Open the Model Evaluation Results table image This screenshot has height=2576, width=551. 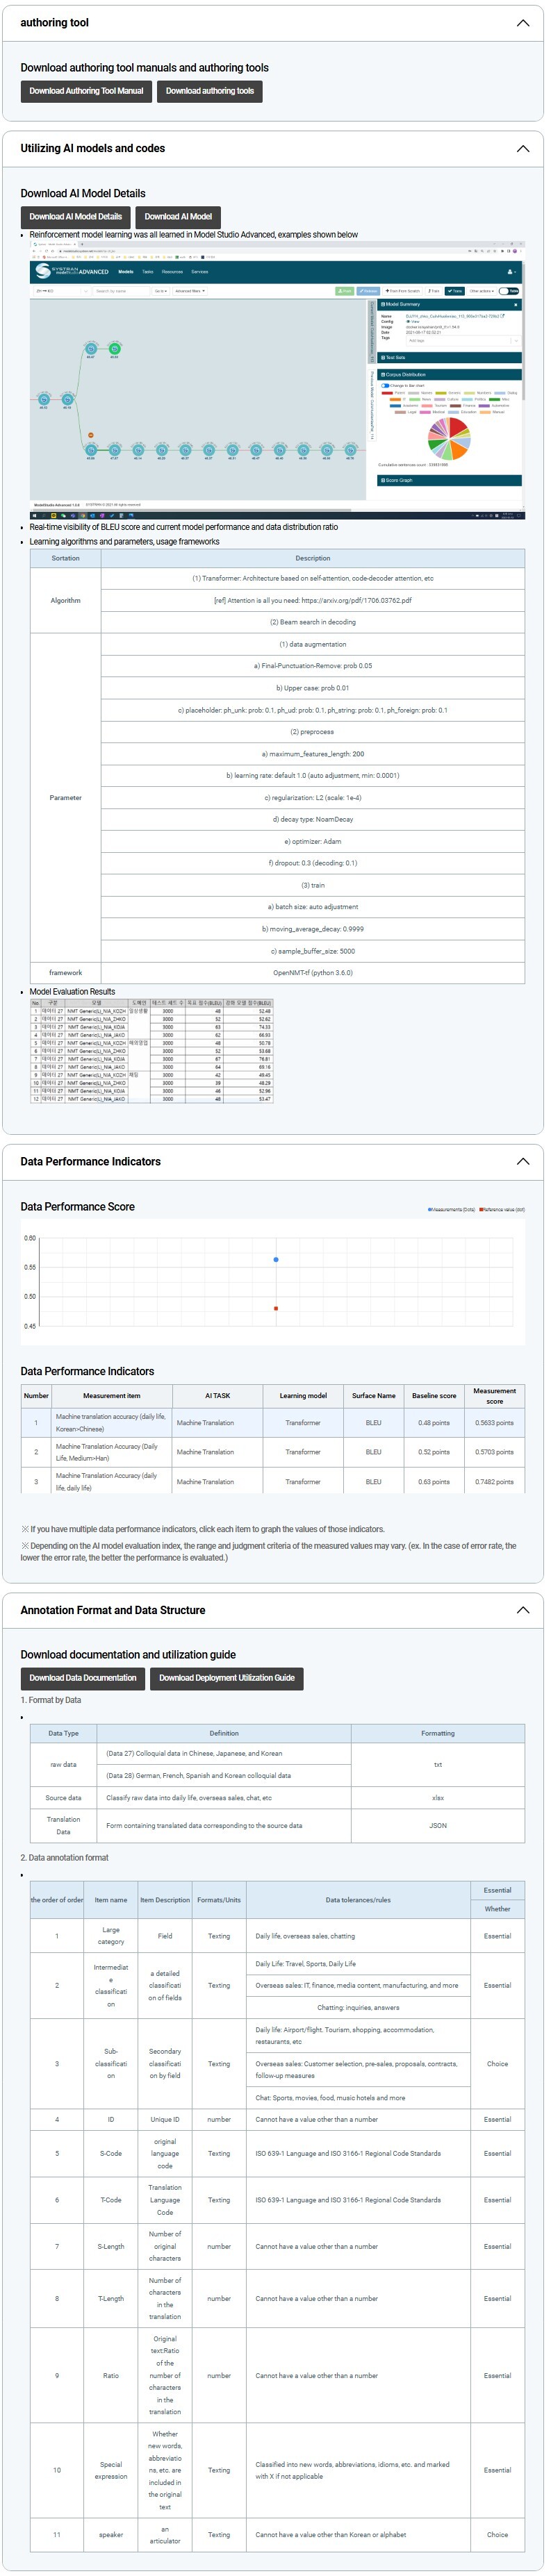tap(151, 1050)
